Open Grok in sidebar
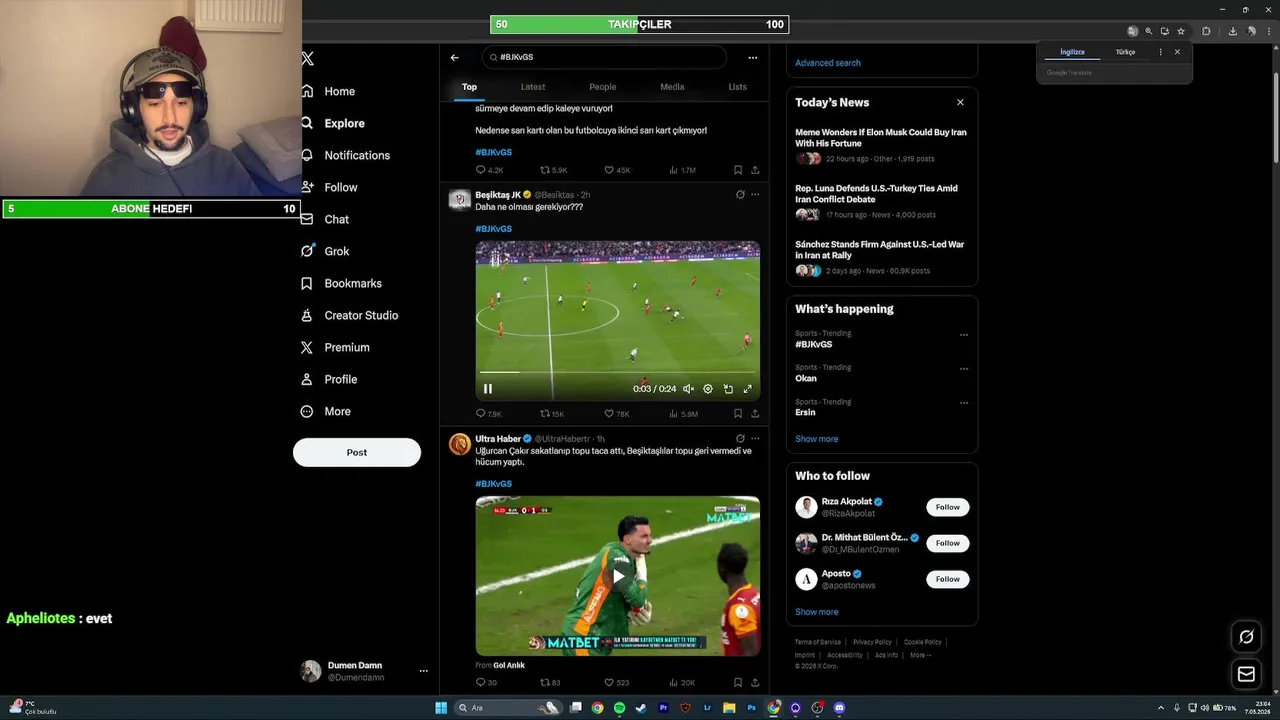 coord(325,251)
